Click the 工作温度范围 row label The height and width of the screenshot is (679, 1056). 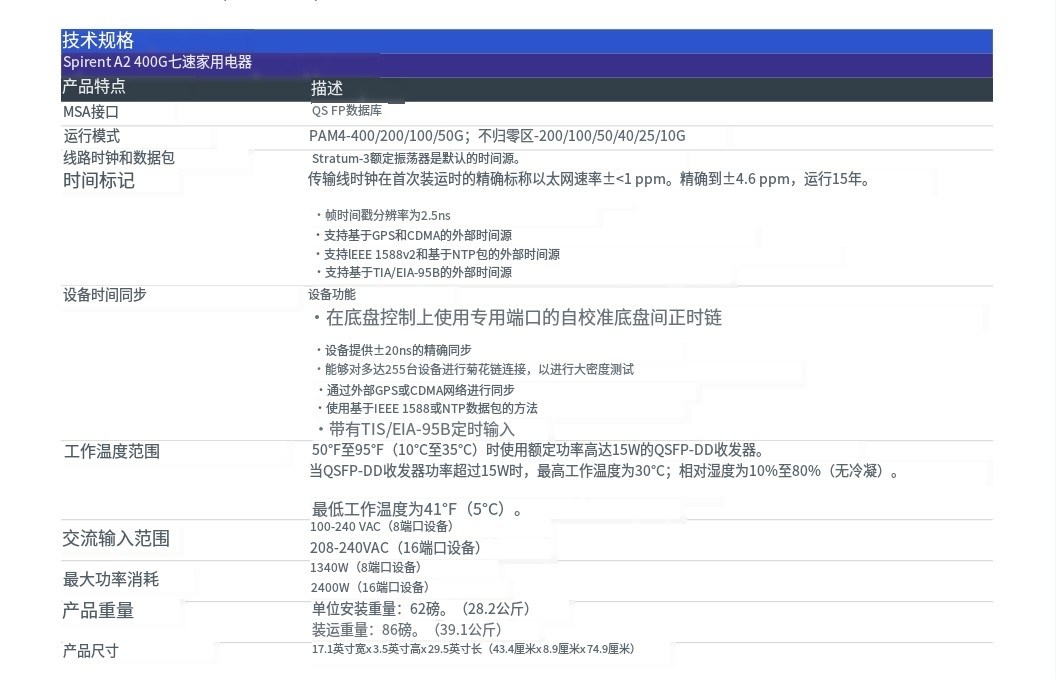[x=112, y=451]
